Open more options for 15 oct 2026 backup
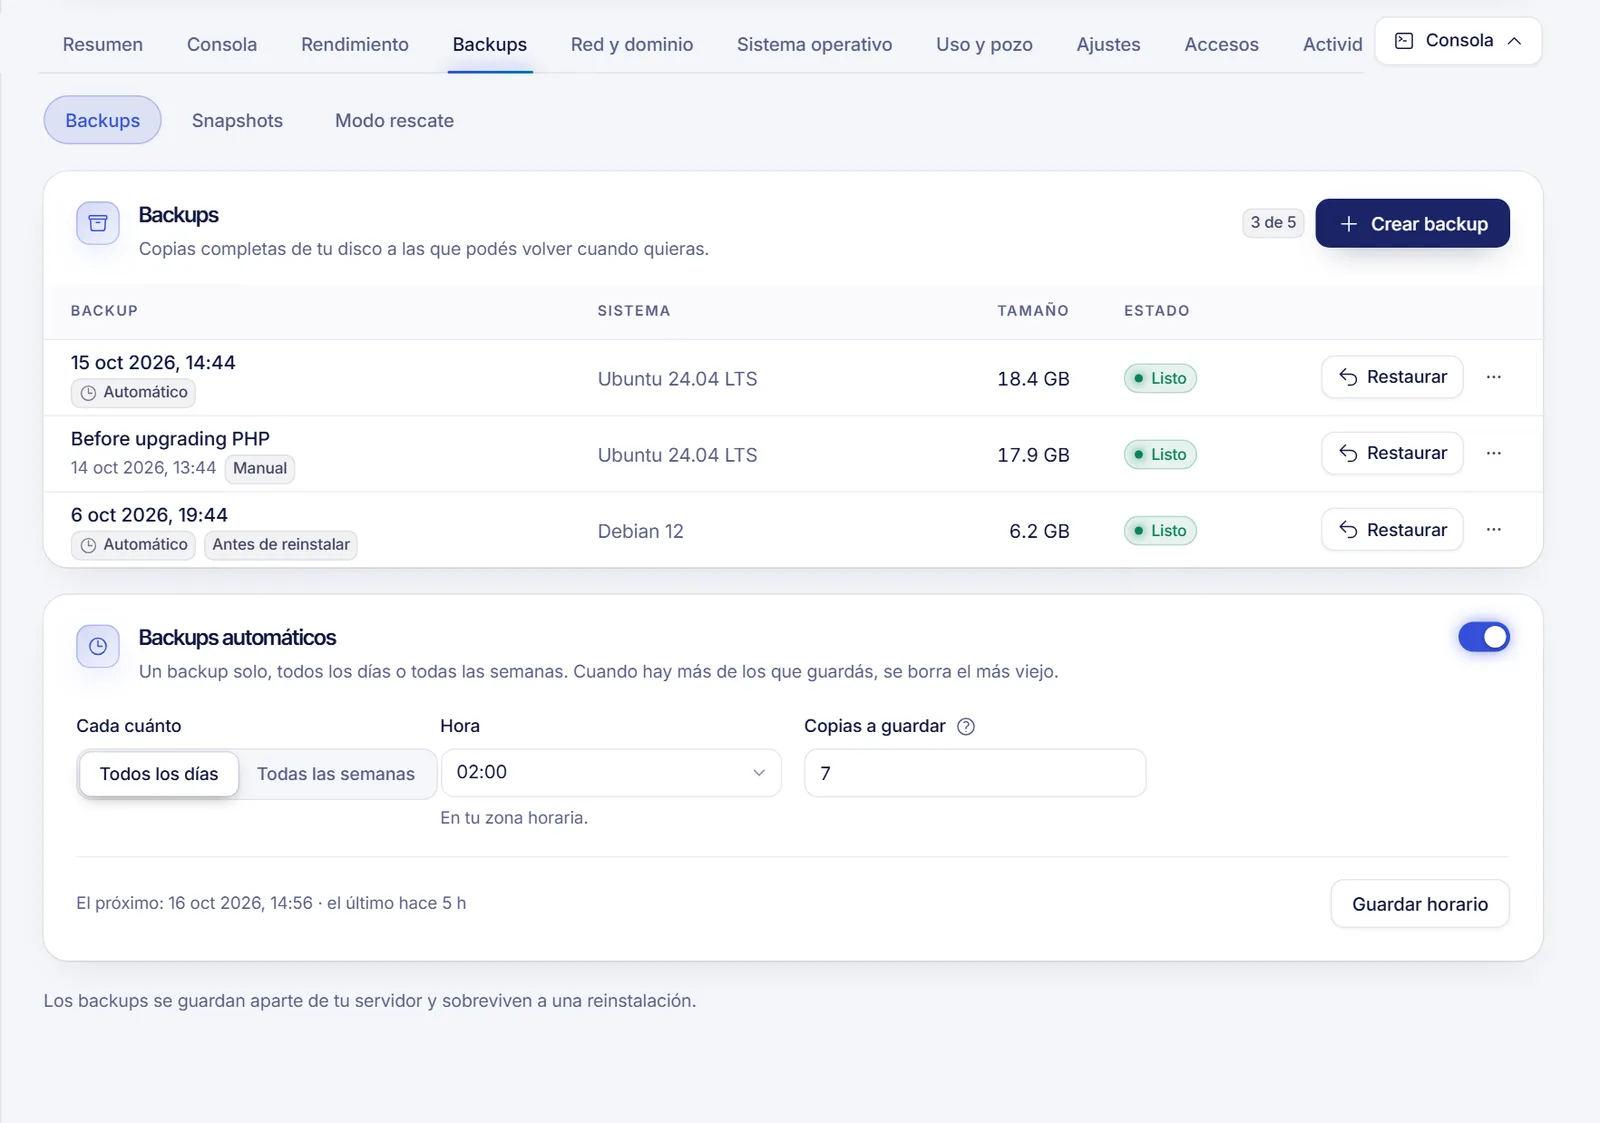Viewport: 1600px width, 1123px height. 1494,377
